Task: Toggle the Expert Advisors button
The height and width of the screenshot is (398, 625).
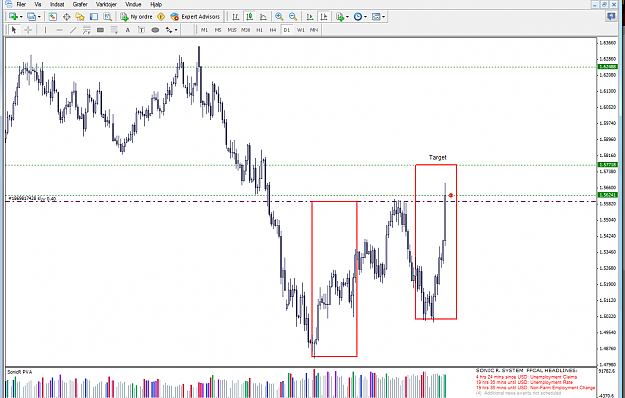Action: [x=195, y=17]
